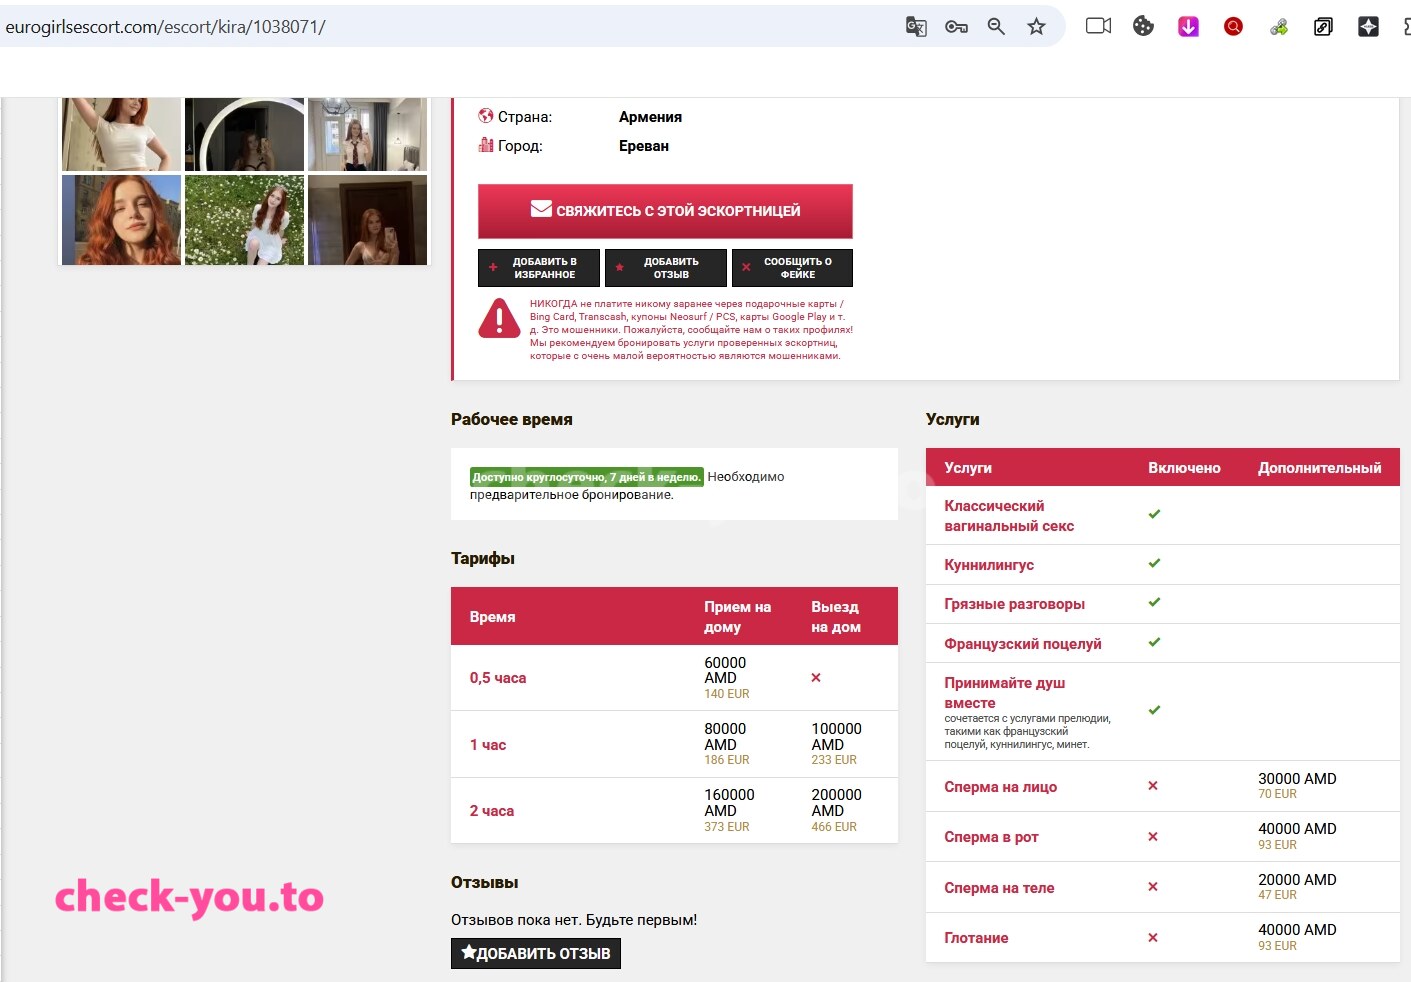
Task: Click the 60000 AMD price
Action: pyautogui.click(x=725, y=670)
